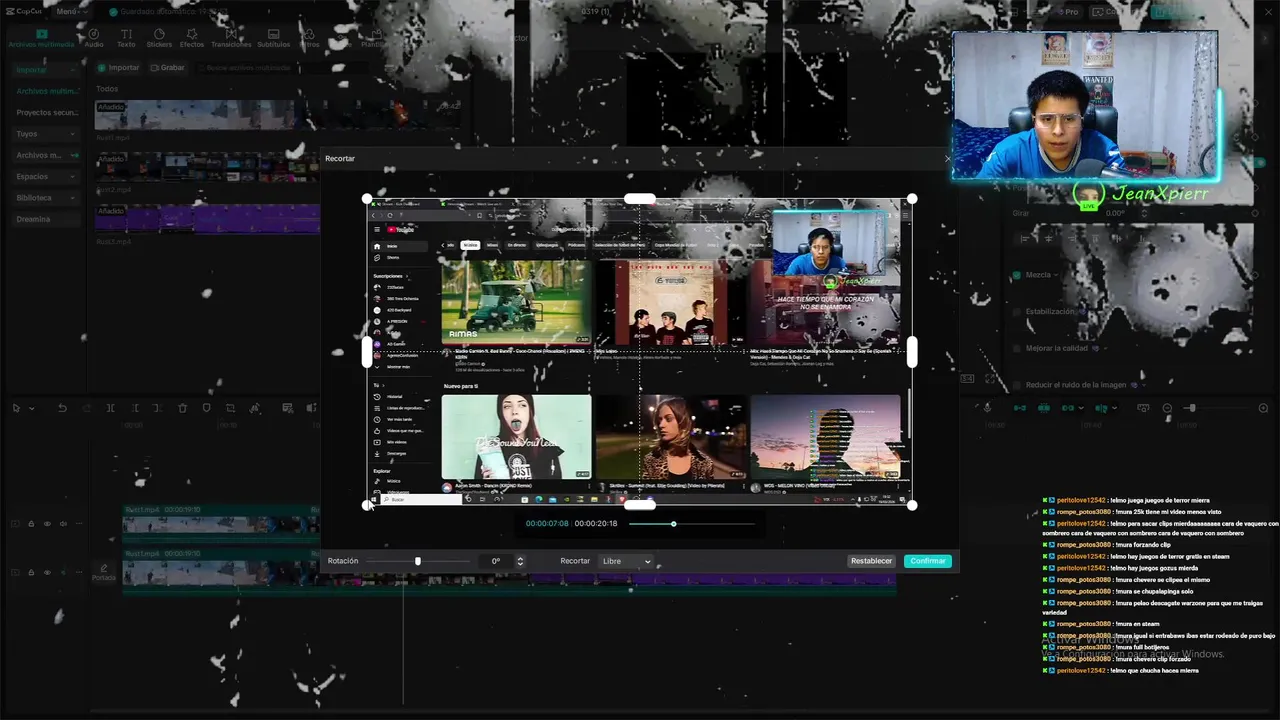This screenshot has height=720, width=1280.
Task: Click the rotation value stepper arrows
Action: click(x=520, y=561)
